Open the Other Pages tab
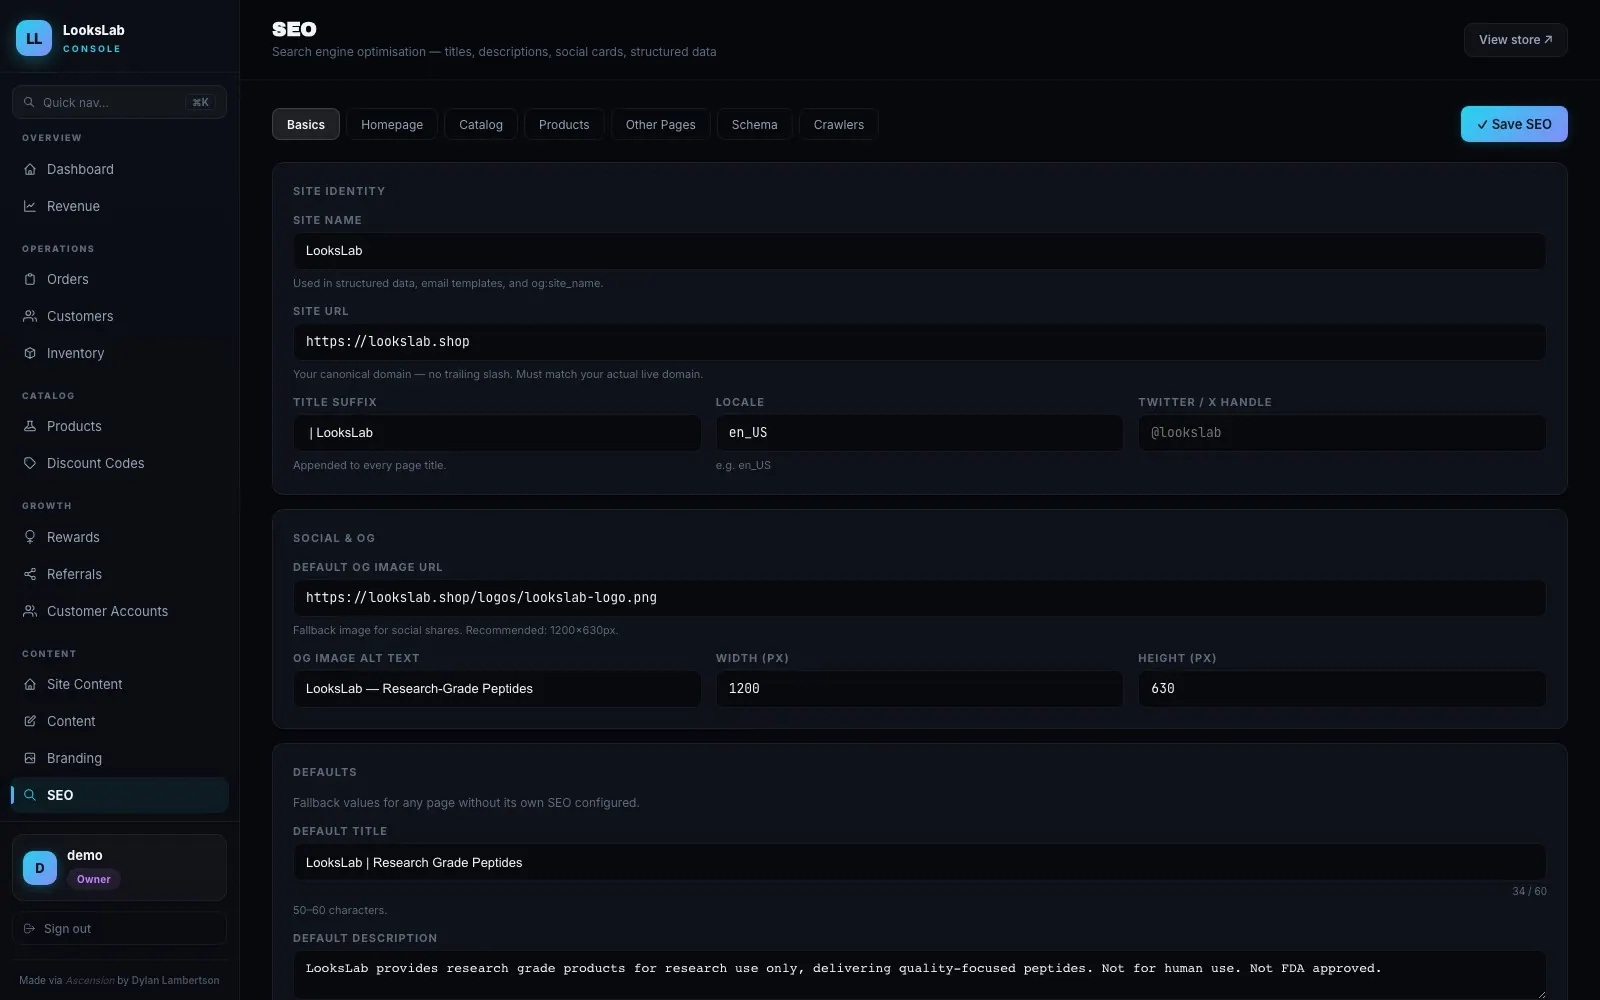Screen dimensions: 1600x1000 pos(660,124)
